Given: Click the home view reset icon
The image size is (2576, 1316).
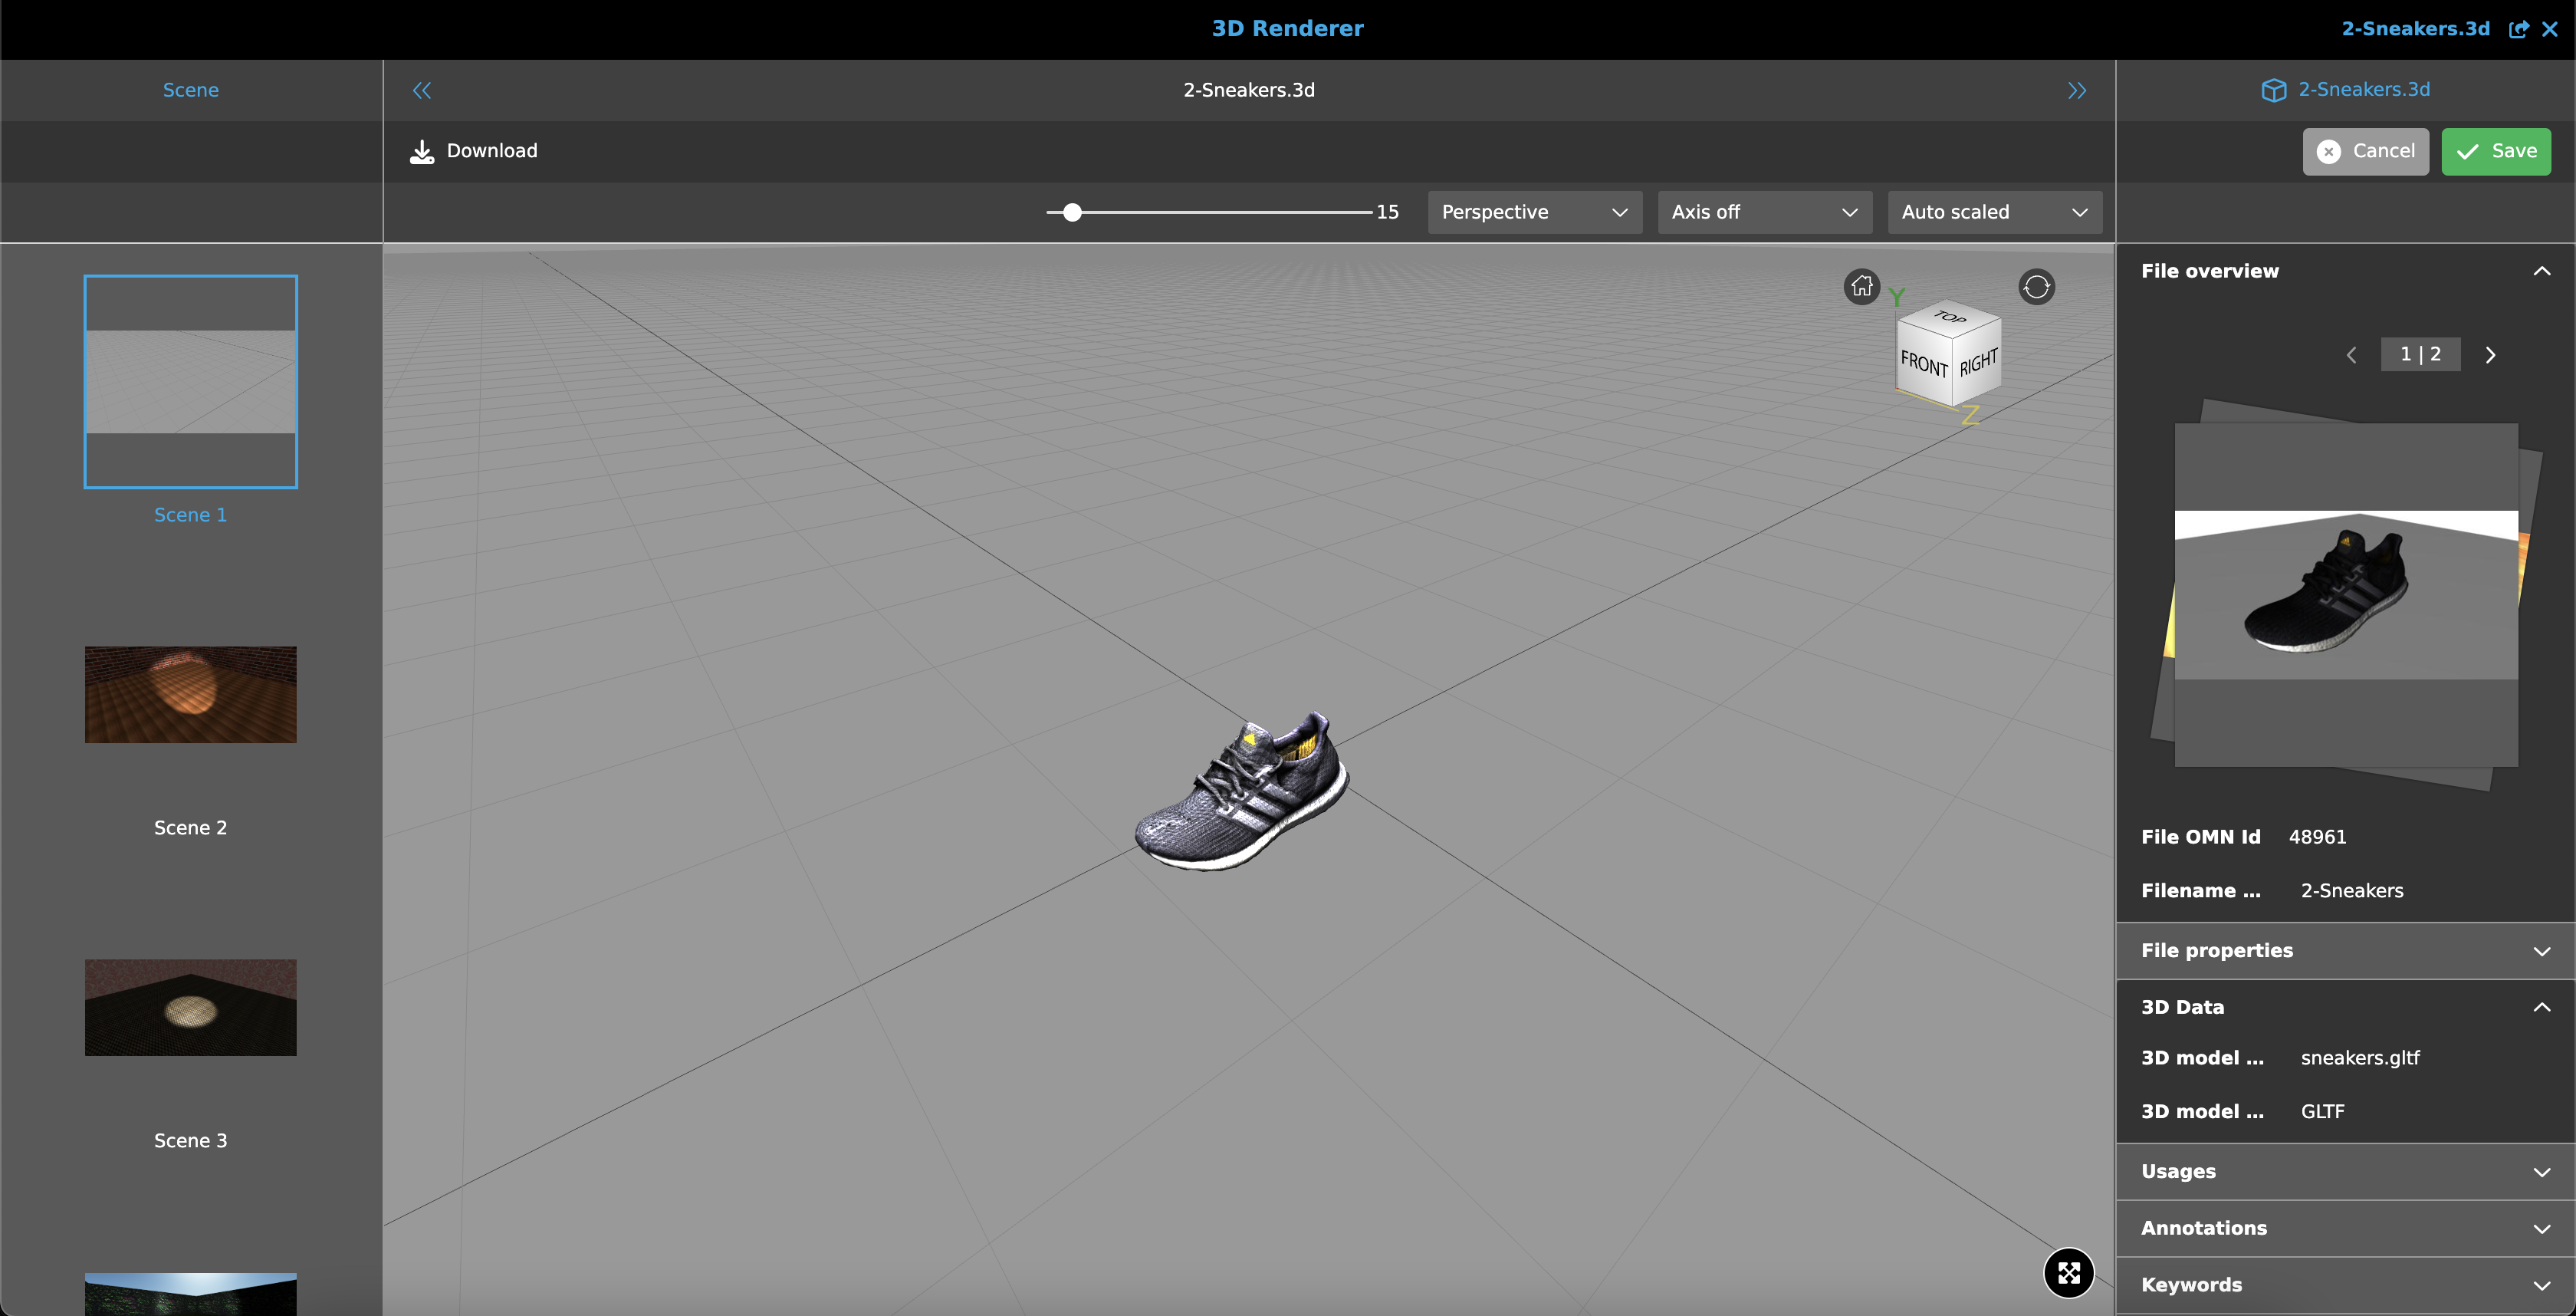Looking at the screenshot, I should point(1861,287).
